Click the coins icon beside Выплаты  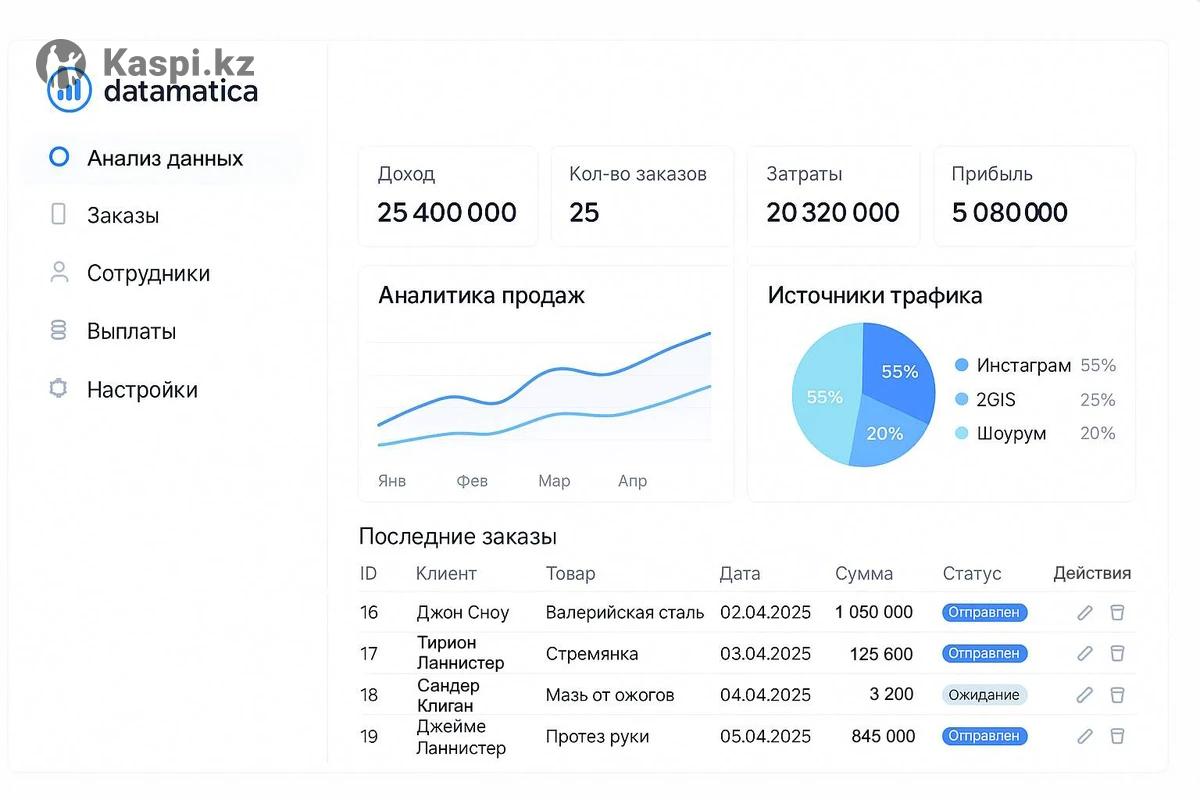coord(59,330)
